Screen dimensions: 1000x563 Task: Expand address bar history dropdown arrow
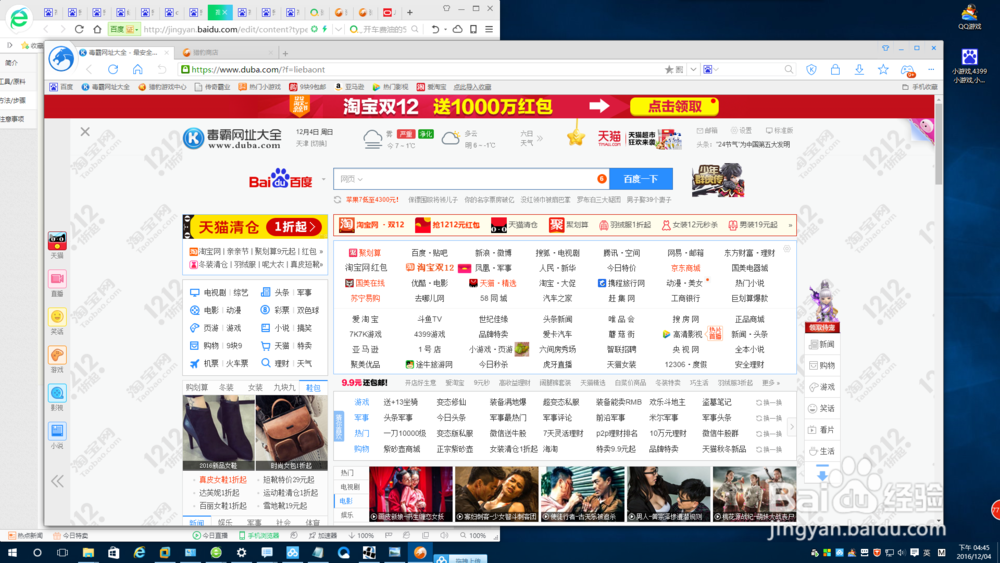693,69
